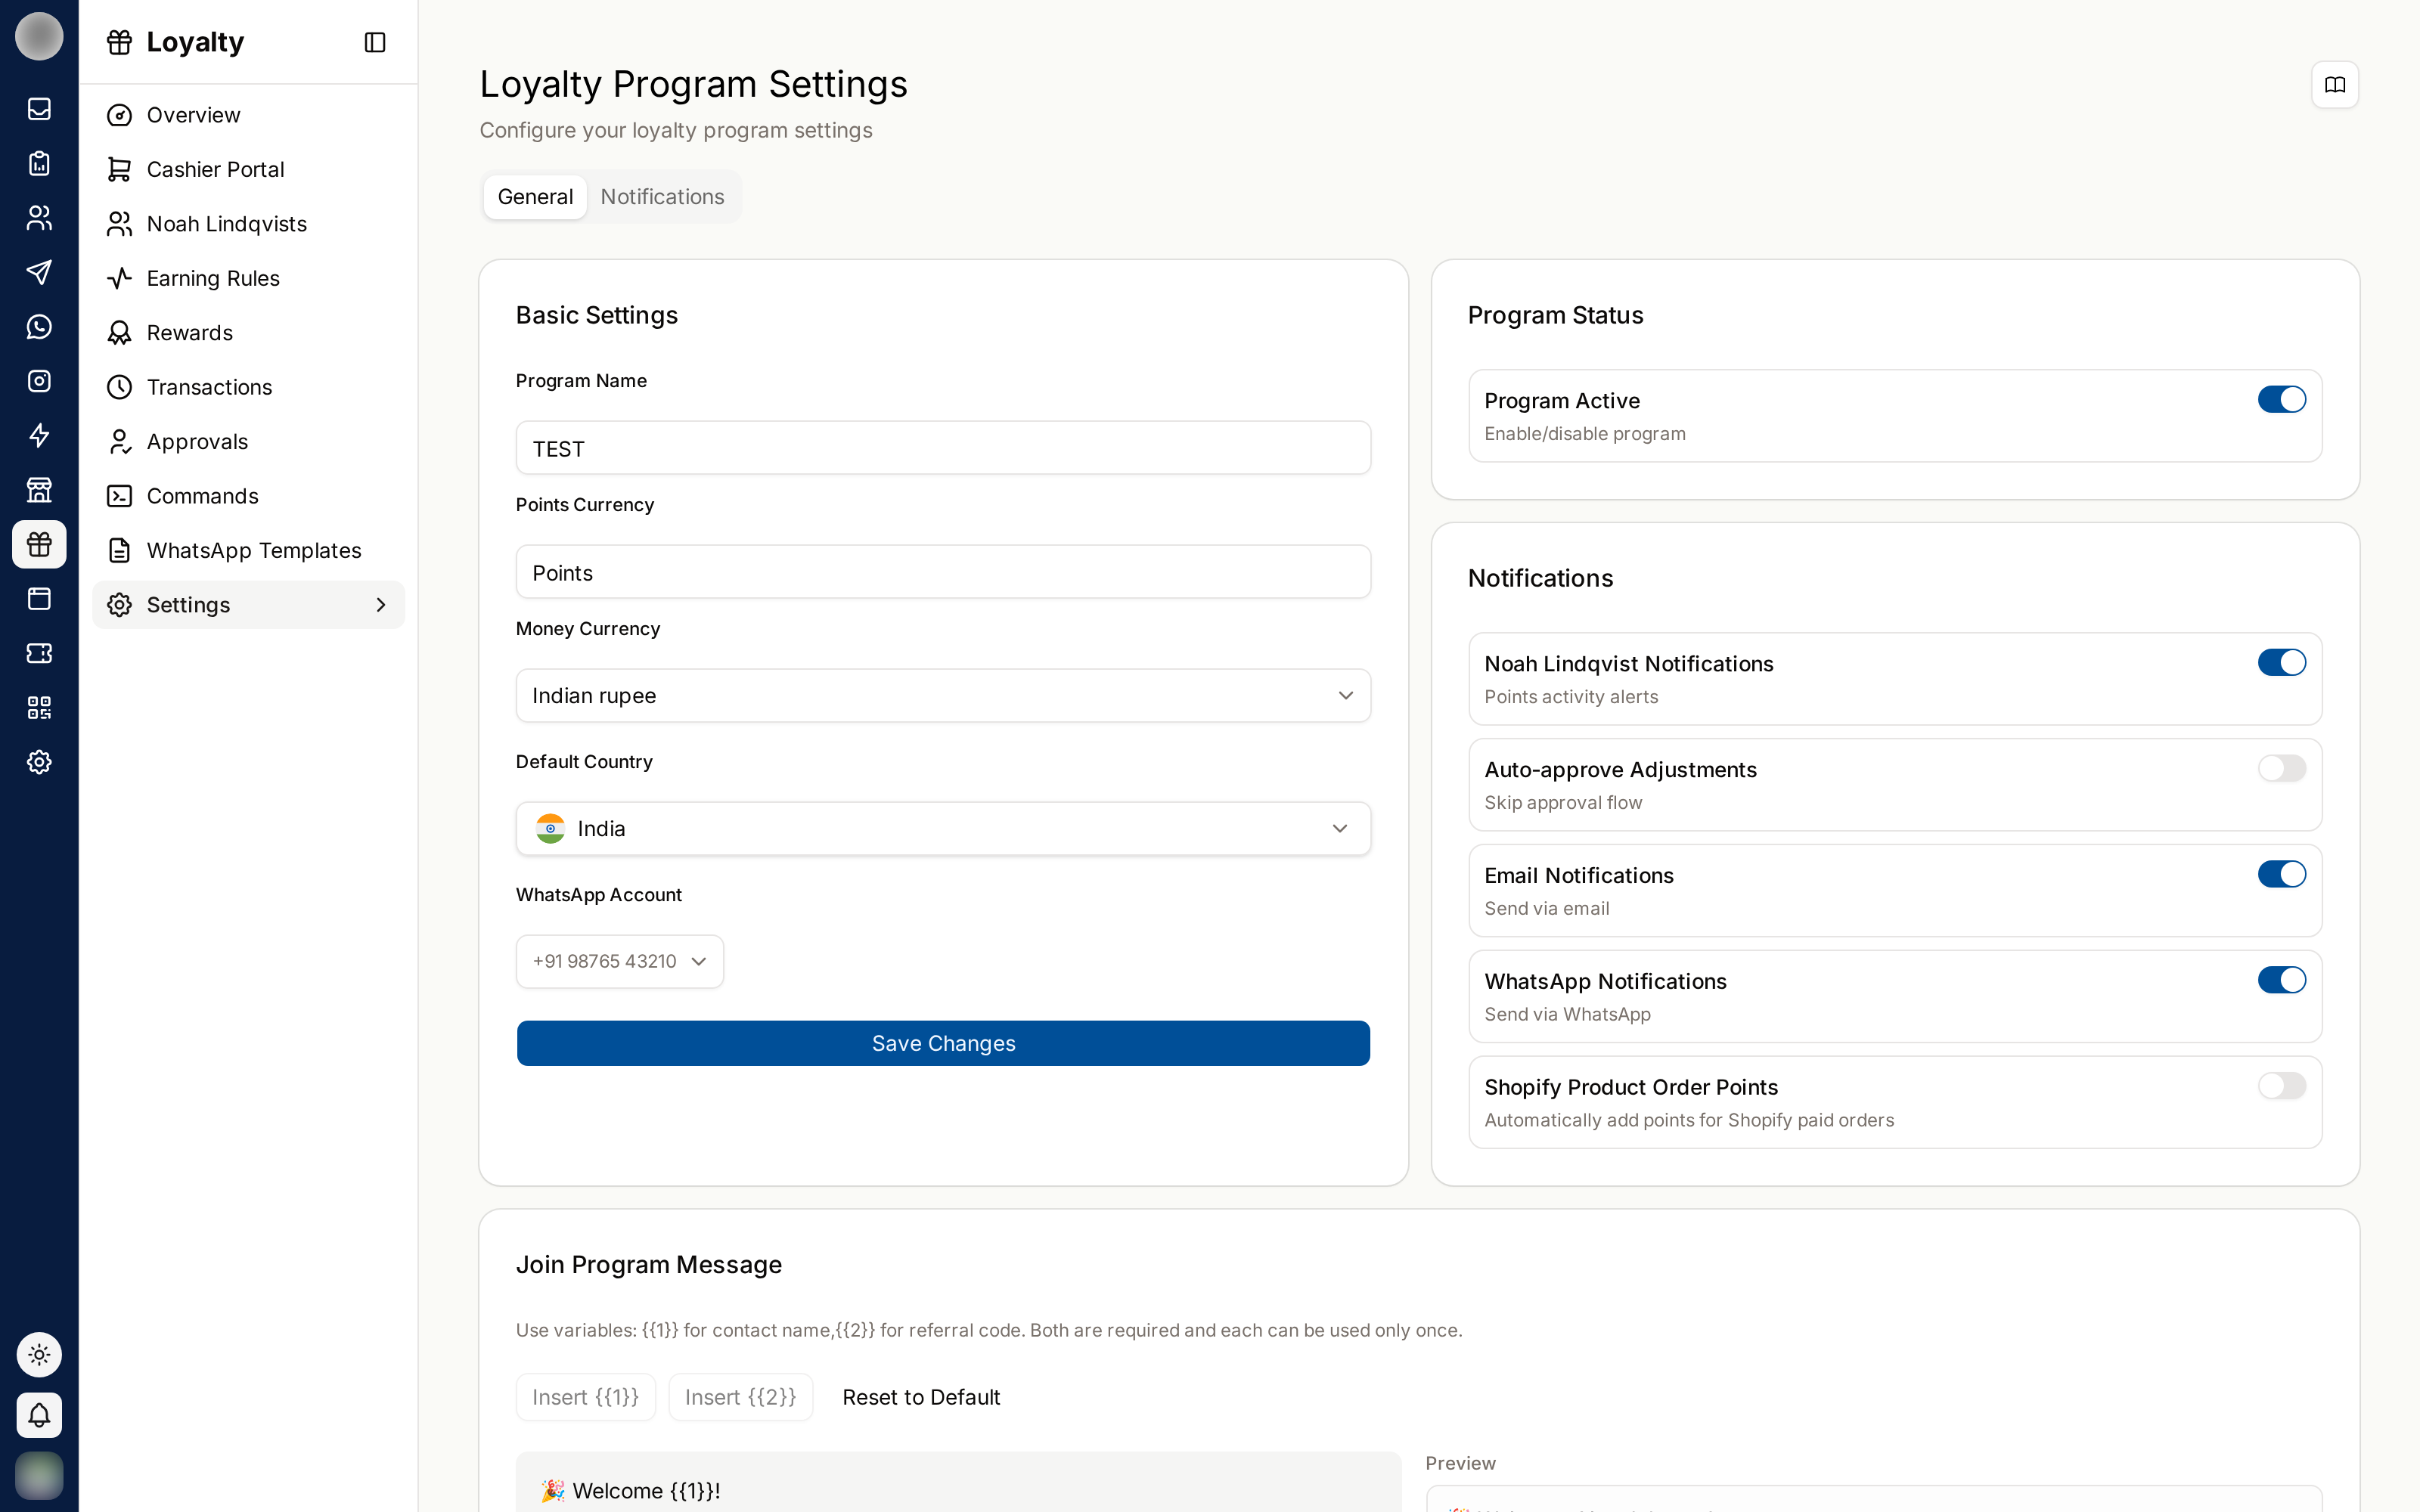
Task: Open the WhatsApp Account dropdown
Action: tap(620, 962)
